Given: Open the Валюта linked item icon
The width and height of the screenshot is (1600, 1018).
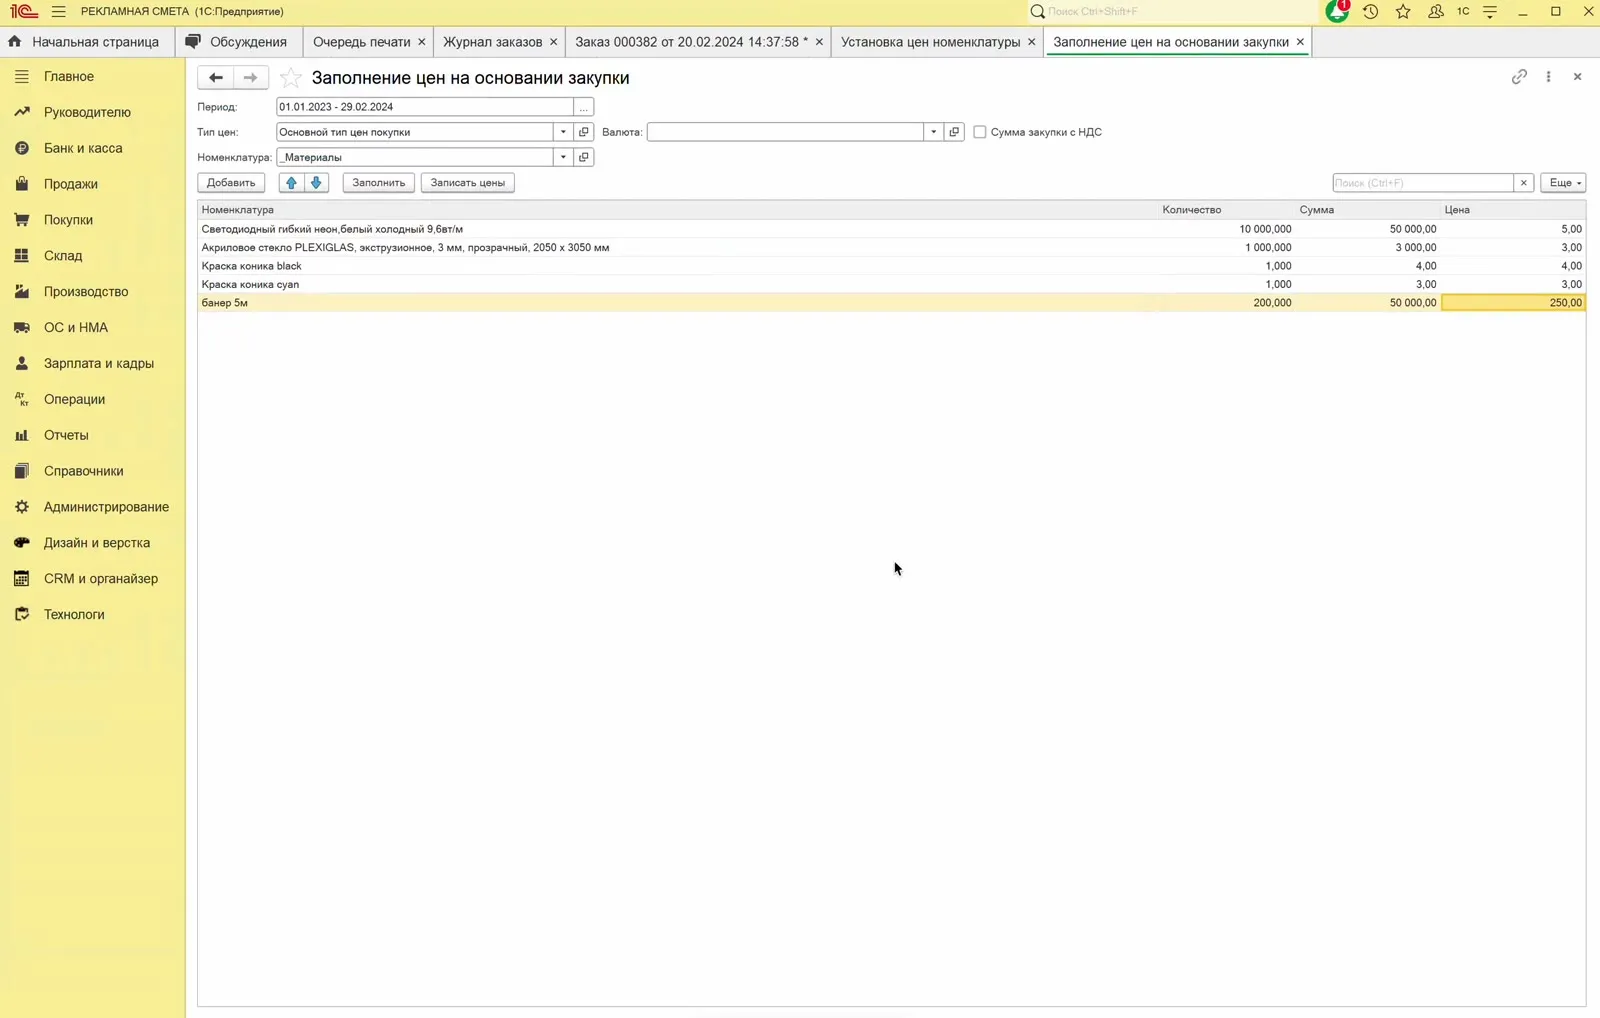Looking at the screenshot, I should (x=954, y=132).
